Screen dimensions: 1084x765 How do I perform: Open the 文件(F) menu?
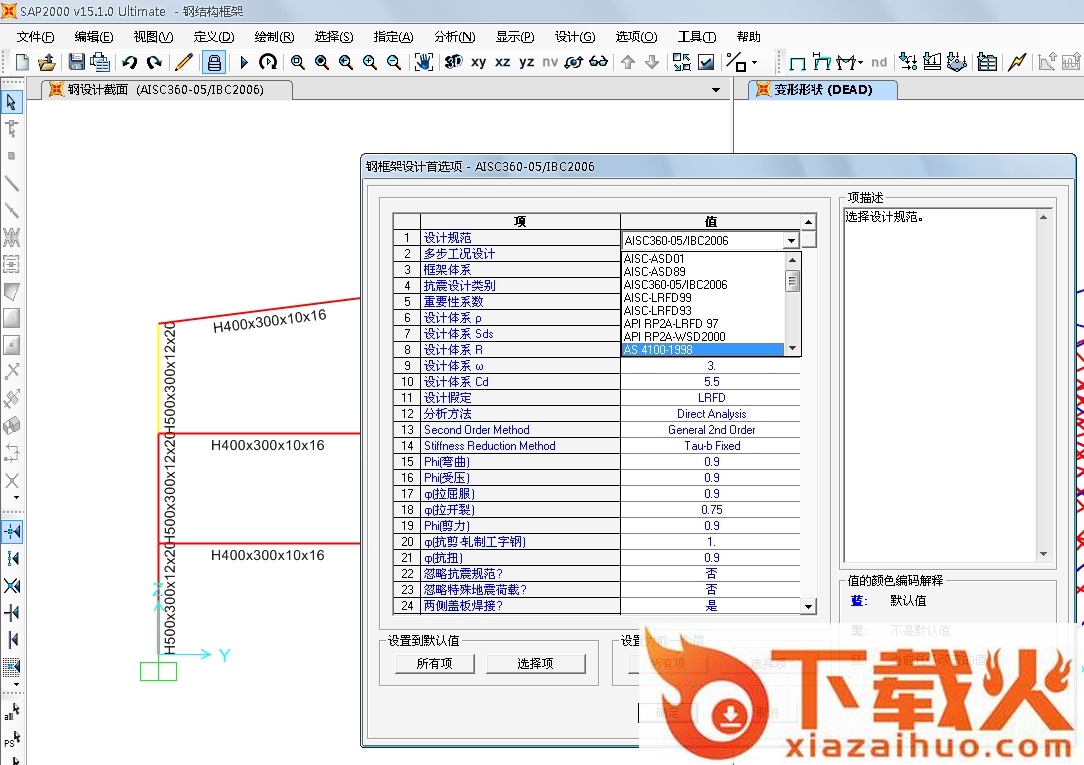coord(35,37)
